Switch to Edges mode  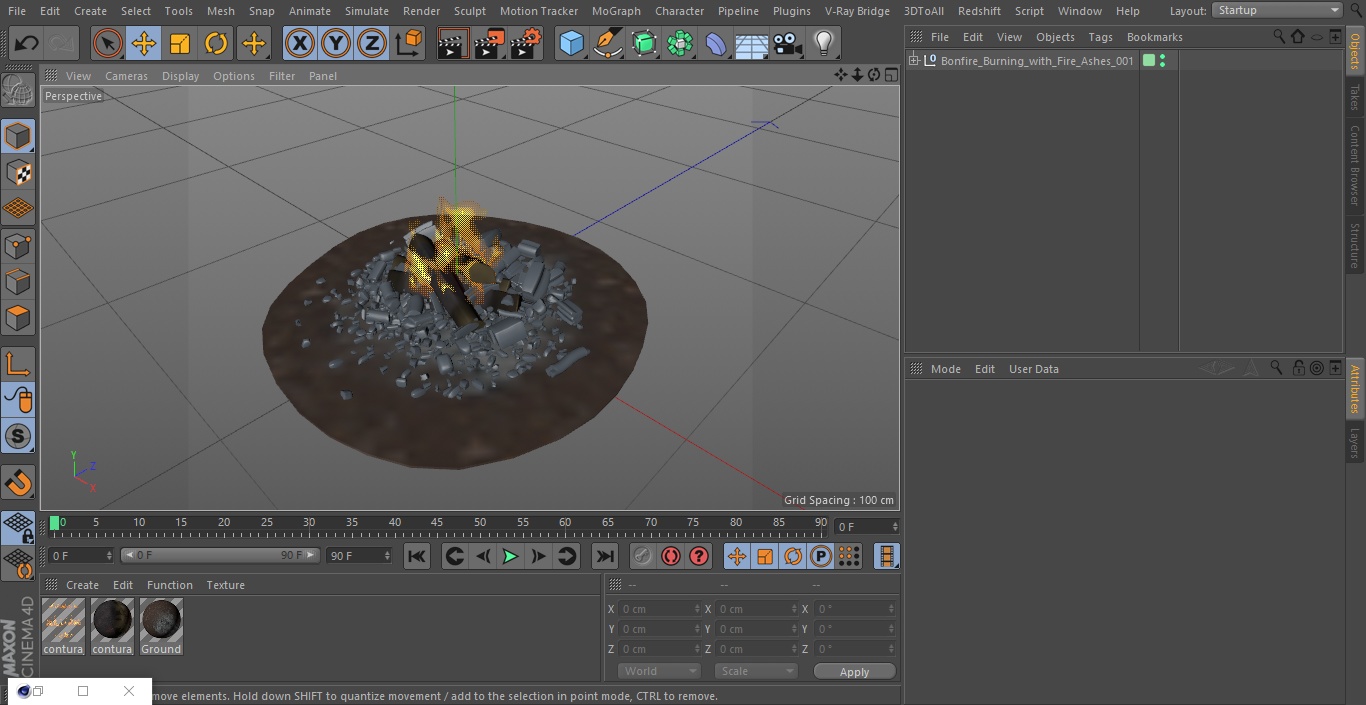(x=18, y=281)
